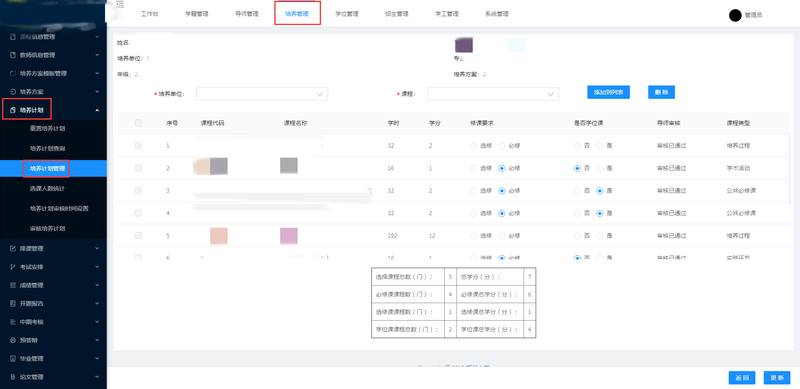
Task: Select 选修 radio in row 4
Action: (473, 213)
